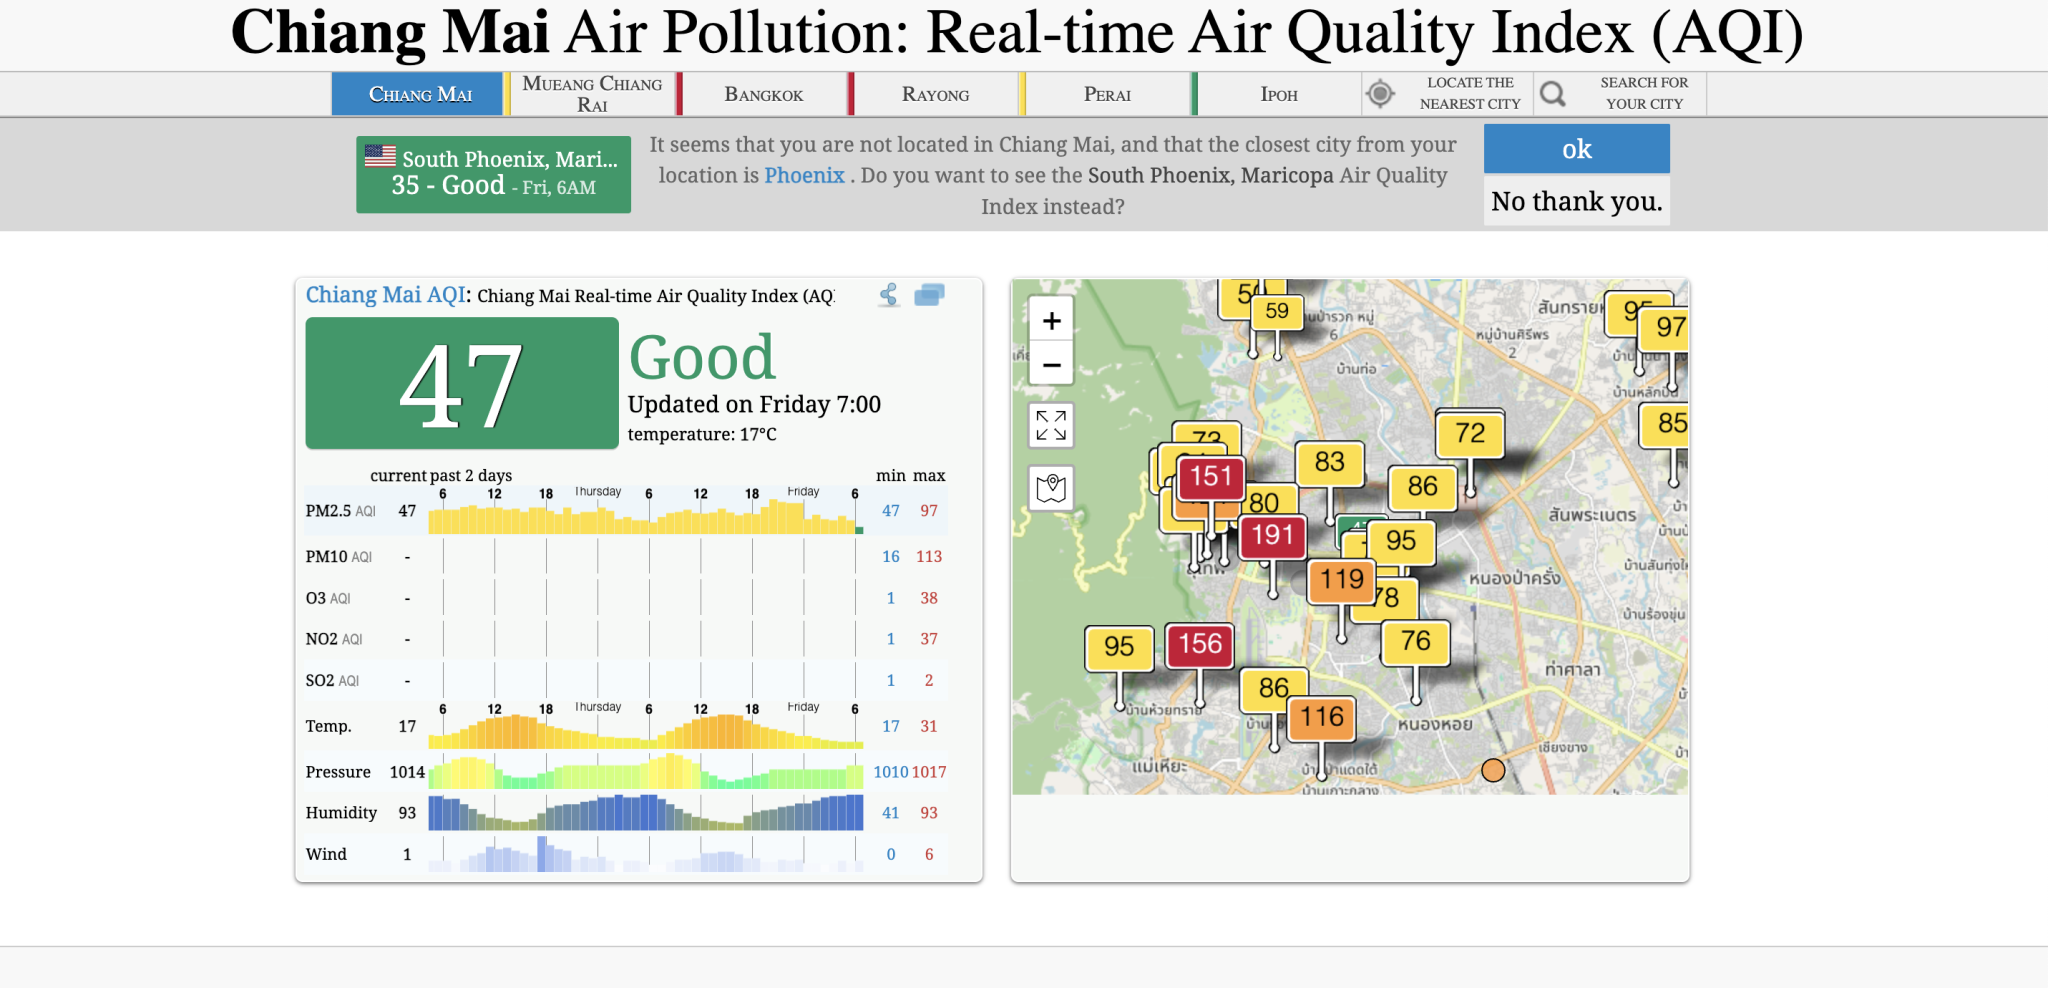Toggle map fullscreen view
The width and height of the screenshot is (2048, 988).
[1051, 425]
